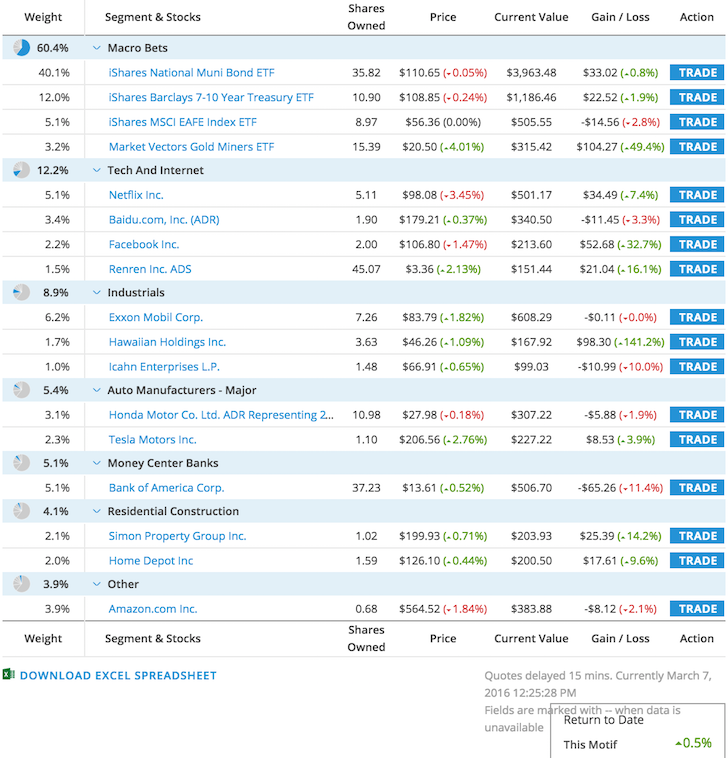Image resolution: width=728 pixels, height=758 pixels.
Task: Trade the 7-10 Year Treasury ETF
Action: [x=697, y=97]
